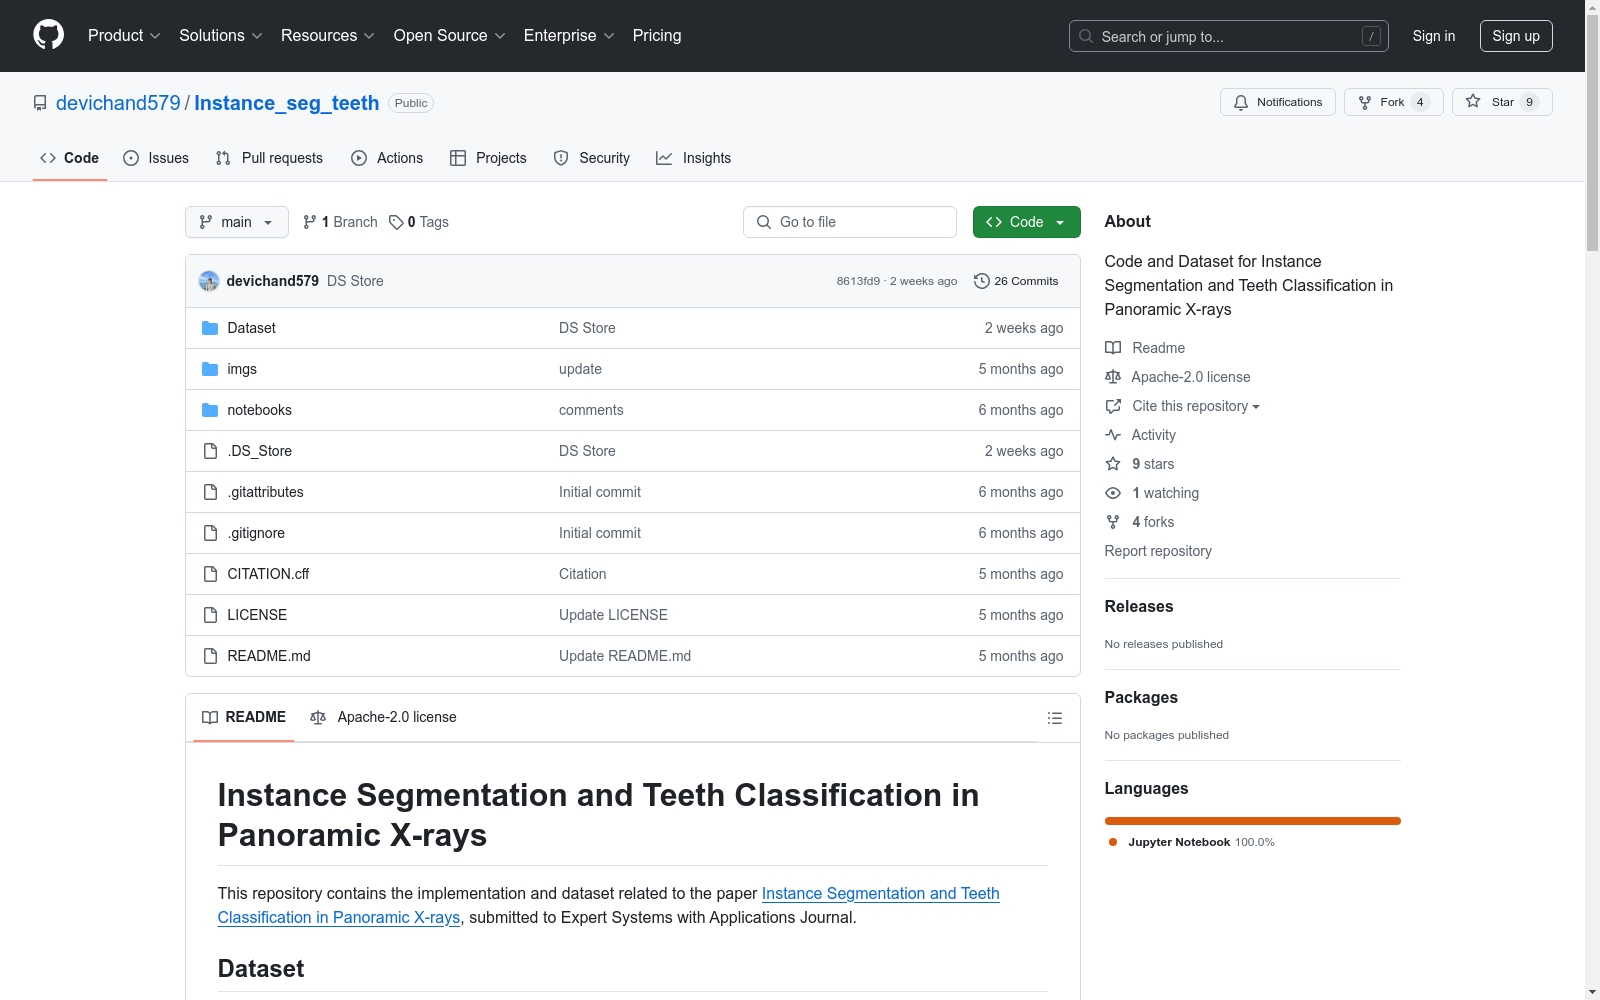Image resolution: width=1600 pixels, height=1000 pixels.
Task: Click the Sign in link
Action: coord(1433,36)
